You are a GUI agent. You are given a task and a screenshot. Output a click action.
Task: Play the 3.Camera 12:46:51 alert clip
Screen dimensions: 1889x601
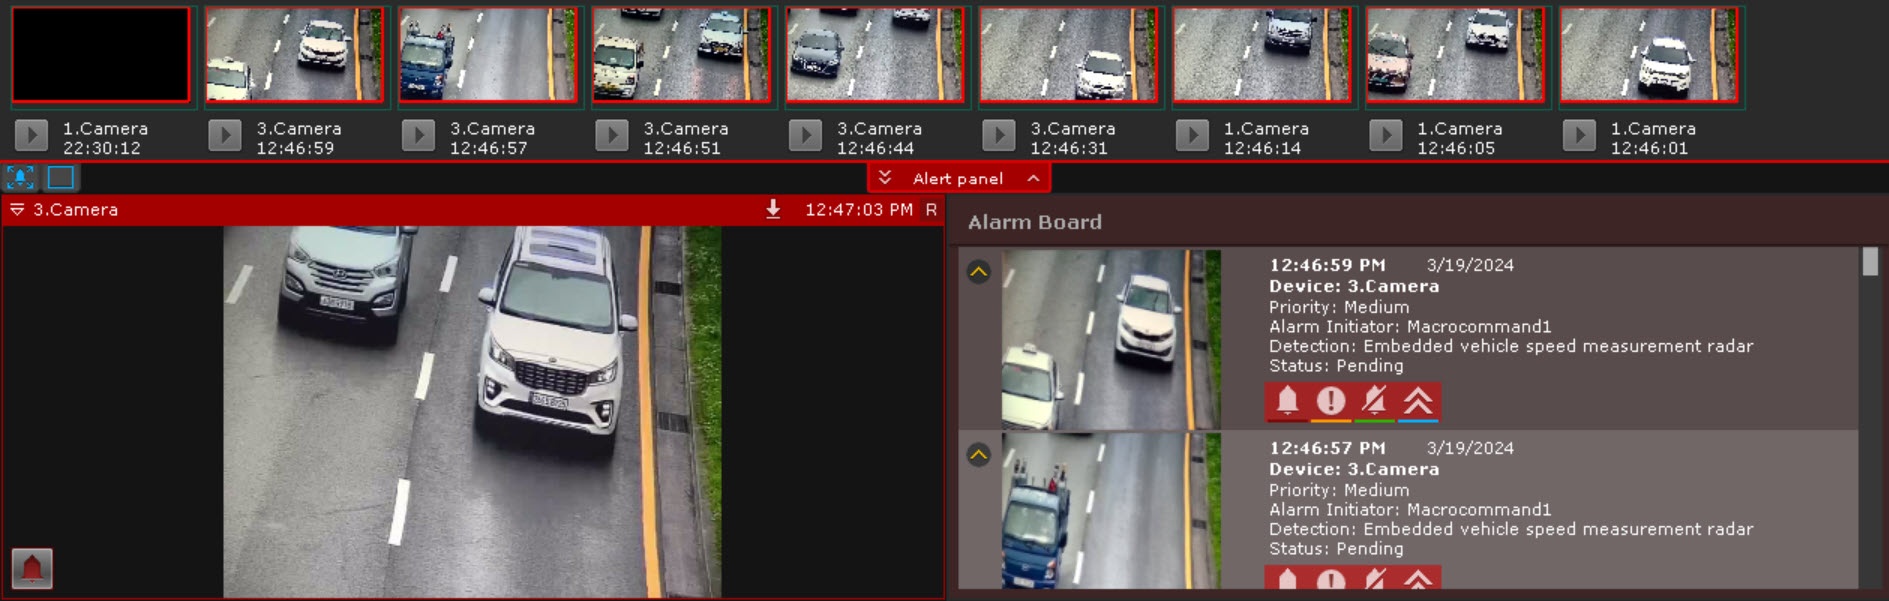coord(612,134)
